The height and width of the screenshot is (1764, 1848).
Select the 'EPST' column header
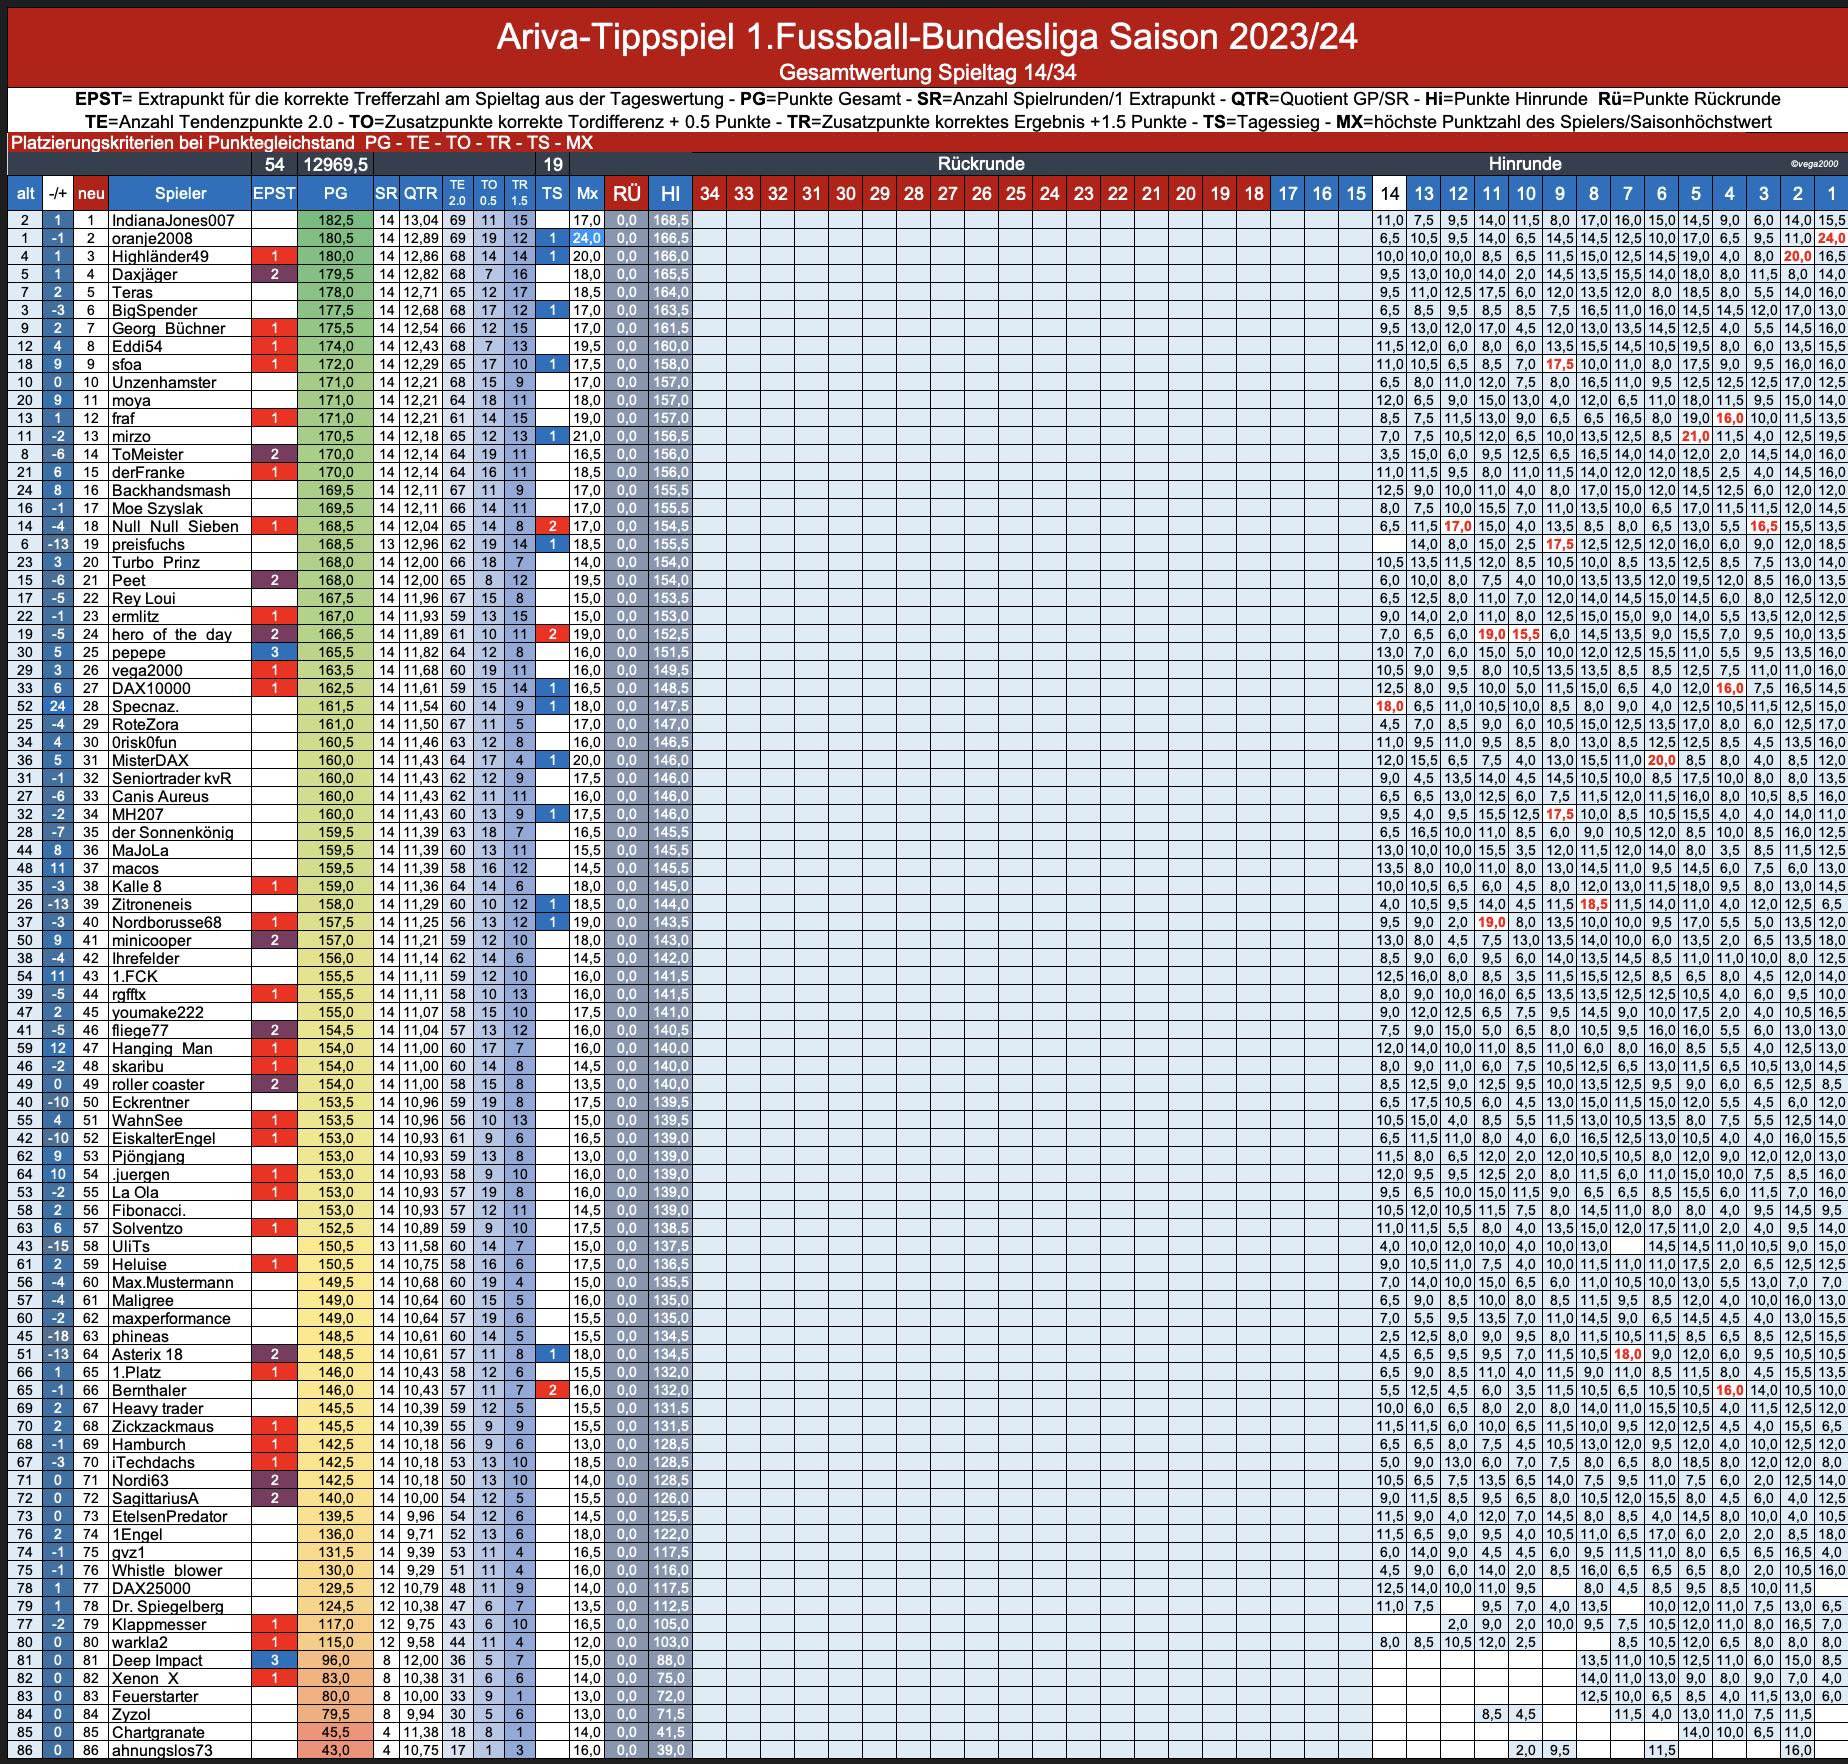click(274, 194)
